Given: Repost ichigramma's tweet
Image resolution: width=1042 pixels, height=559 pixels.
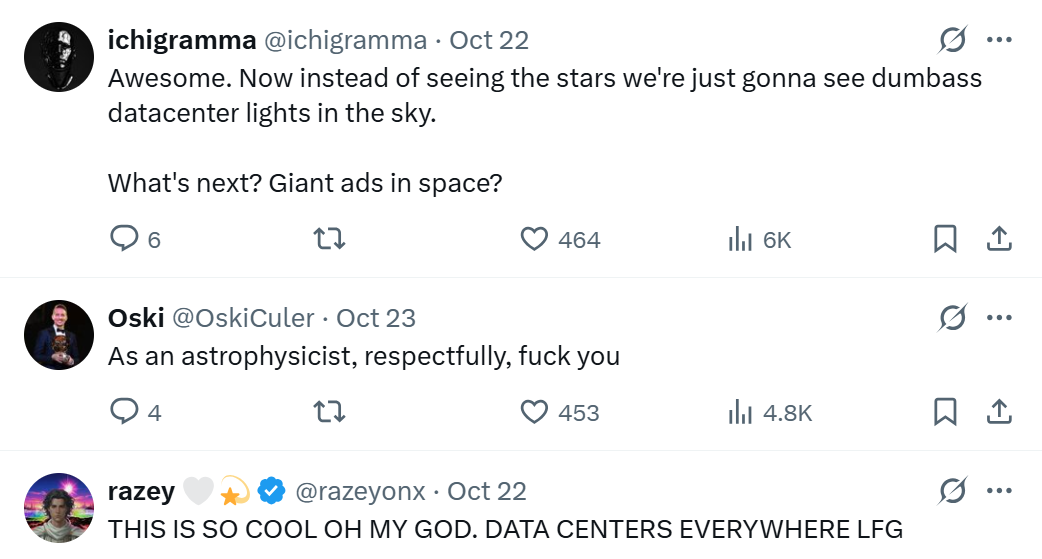Looking at the screenshot, I should coord(329,239).
